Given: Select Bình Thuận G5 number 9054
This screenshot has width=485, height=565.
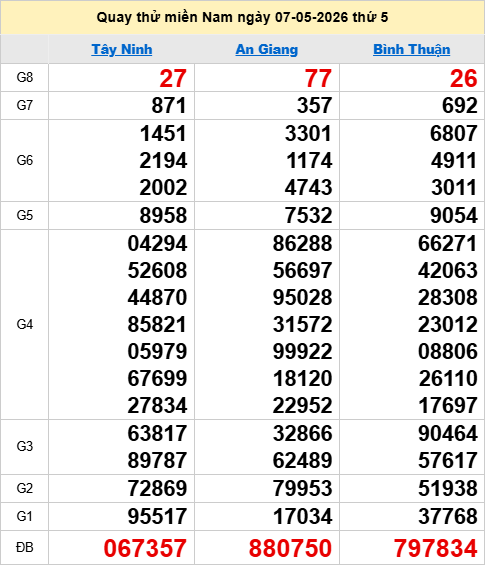Looking at the screenshot, I should (x=454, y=215).
